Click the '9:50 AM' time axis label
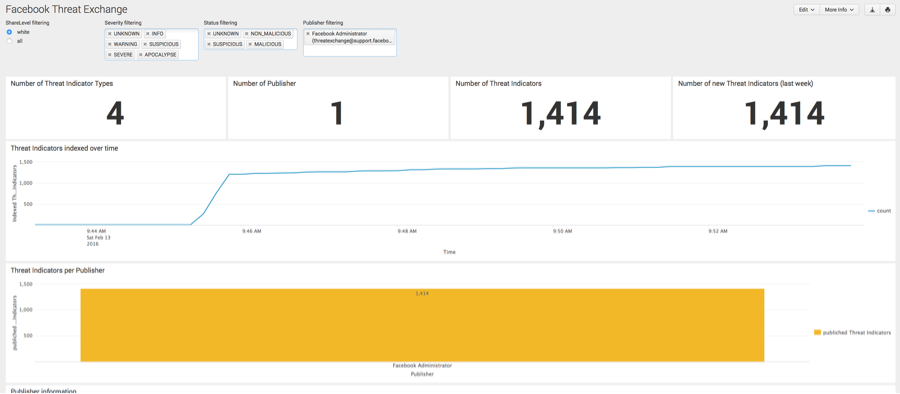The width and height of the screenshot is (900, 394). (562, 231)
